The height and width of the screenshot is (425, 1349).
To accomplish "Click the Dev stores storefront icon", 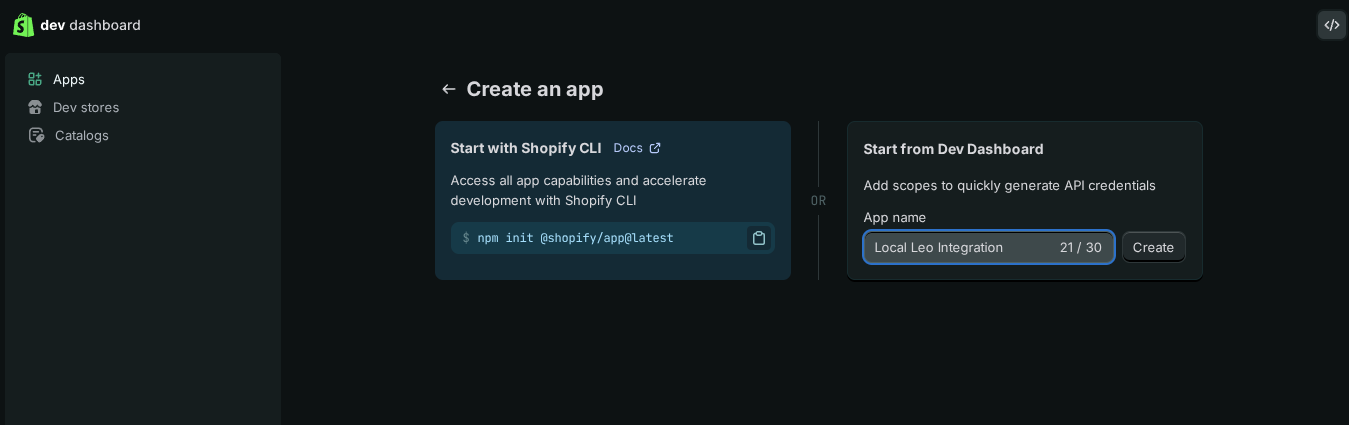I will click(x=35, y=107).
